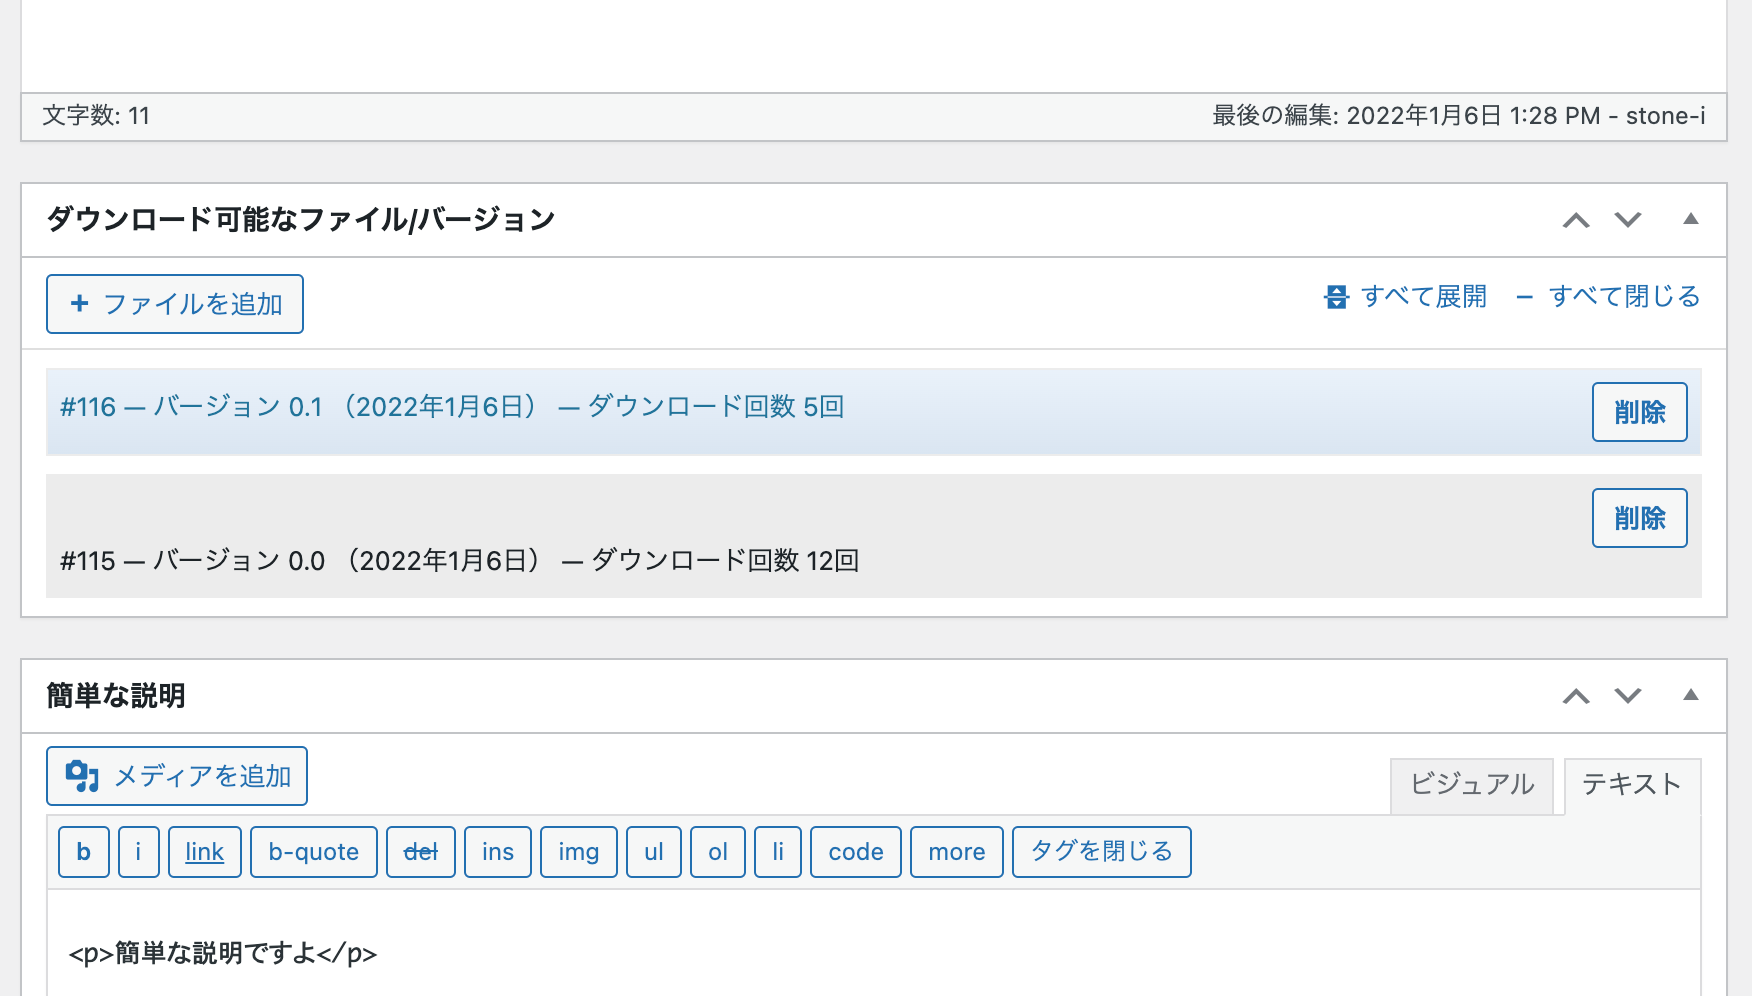Screen dimensions: 1752x996
Task: Delete version 0.1 file #116
Action: coord(1639,412)
